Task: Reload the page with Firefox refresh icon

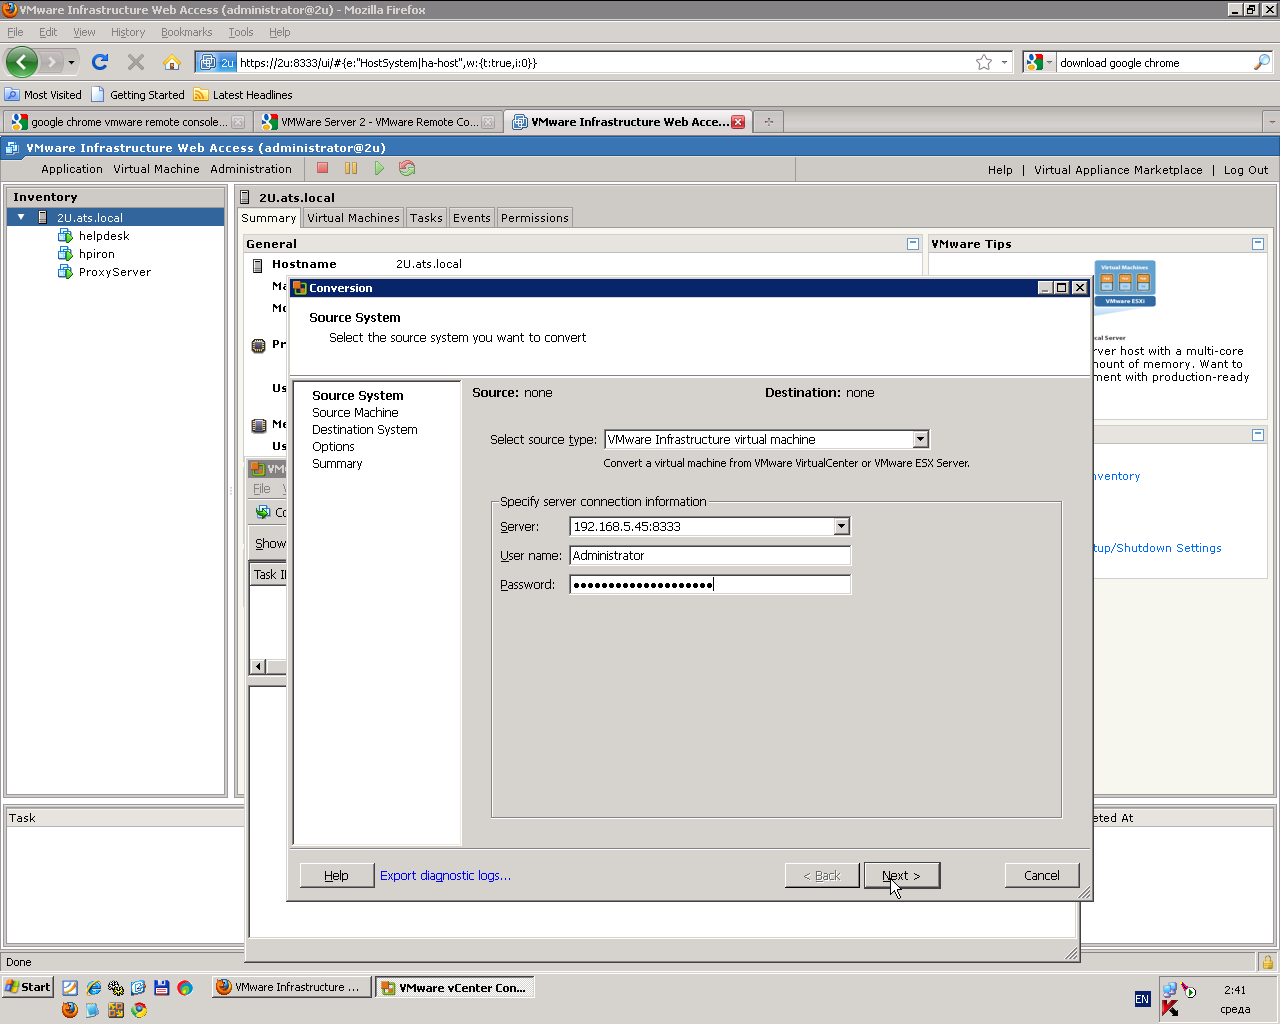Action: tap(100, 62)
